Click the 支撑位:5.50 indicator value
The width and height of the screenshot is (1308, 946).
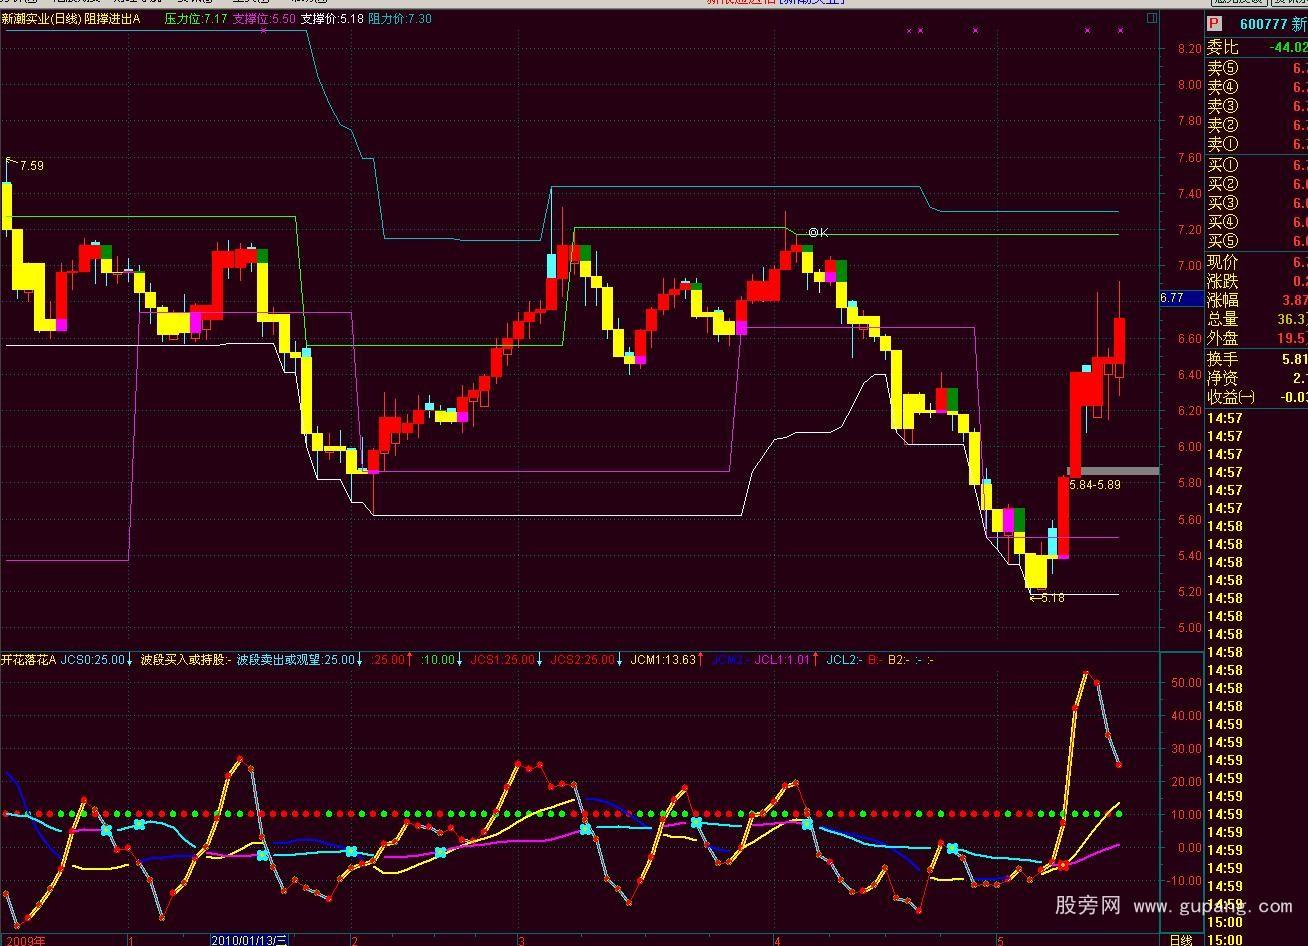pyautogui.click(x=263, y=19)
